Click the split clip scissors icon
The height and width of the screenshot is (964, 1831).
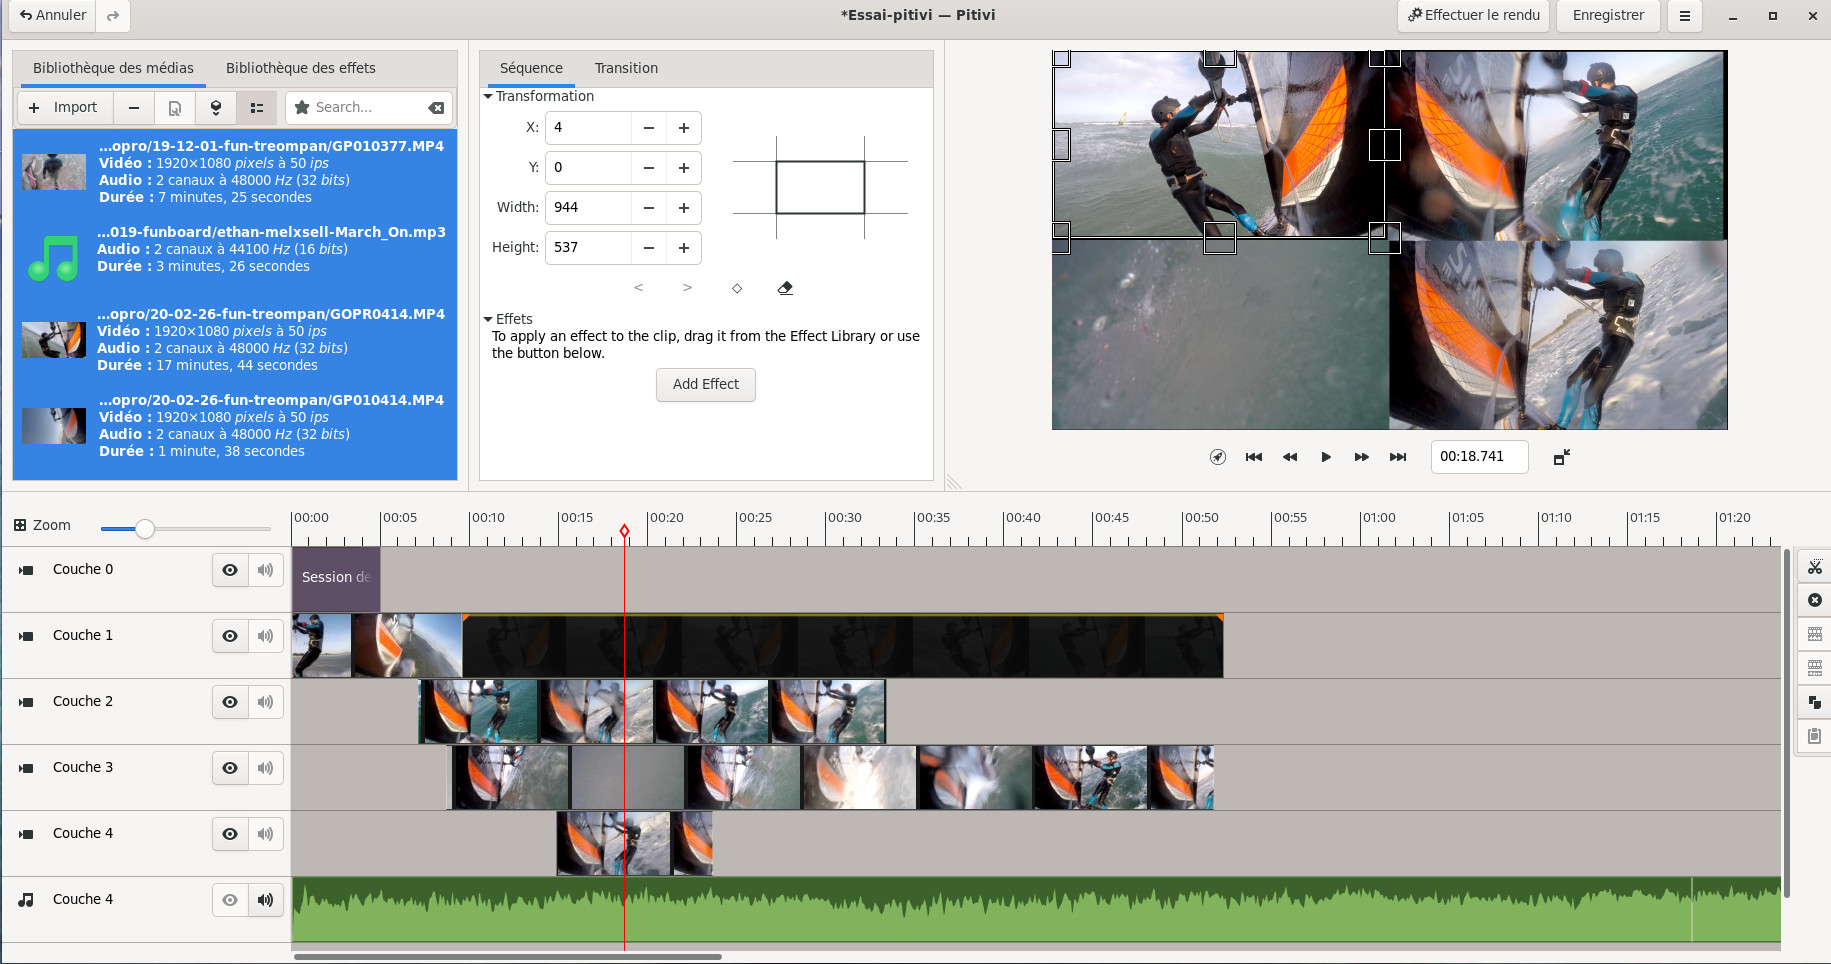click(1814, 567)
